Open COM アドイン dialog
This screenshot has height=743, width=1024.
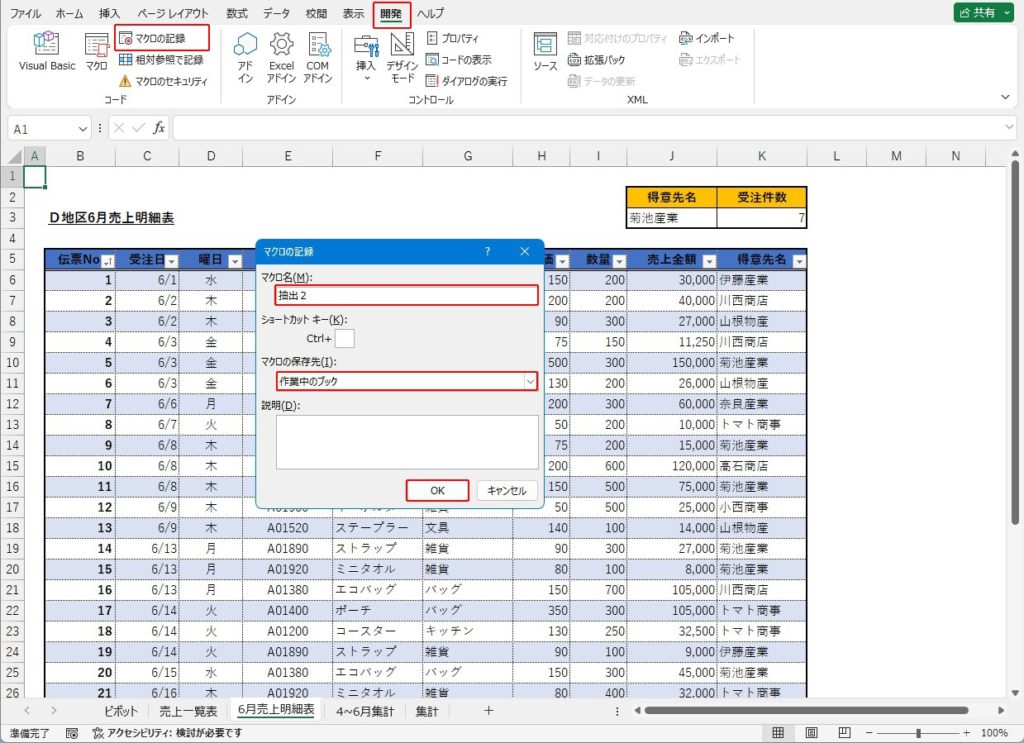[318, 56]
